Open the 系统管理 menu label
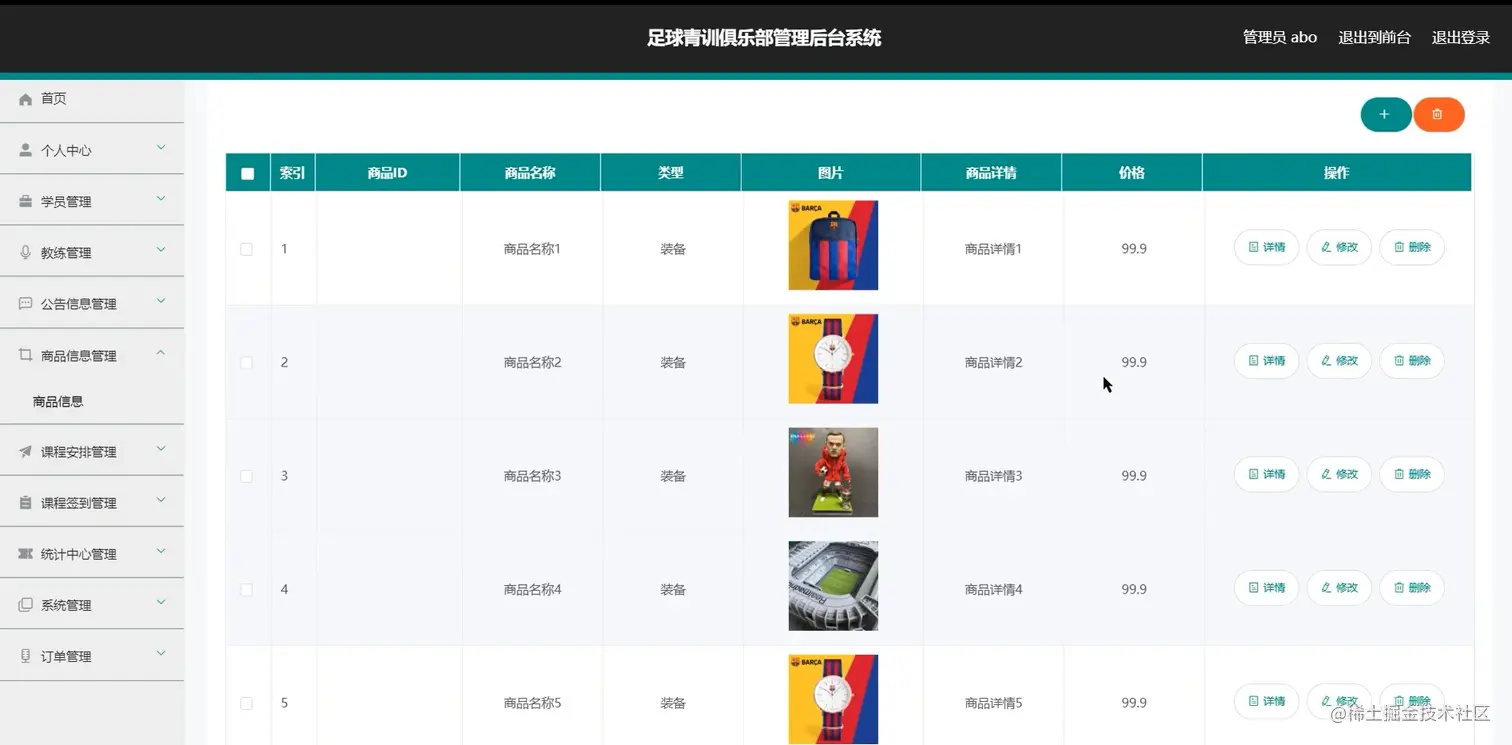 pyautogui.click(x=66, y=605)
